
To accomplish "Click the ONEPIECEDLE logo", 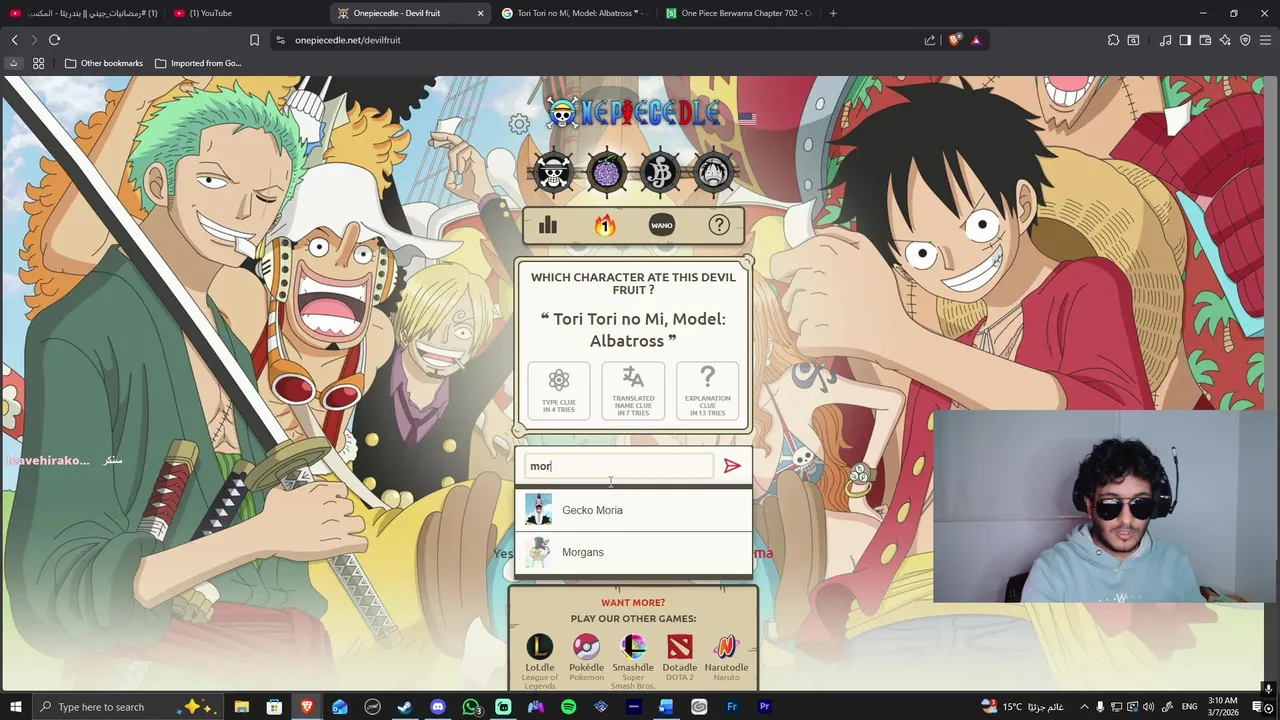I will tap(634, 113).
